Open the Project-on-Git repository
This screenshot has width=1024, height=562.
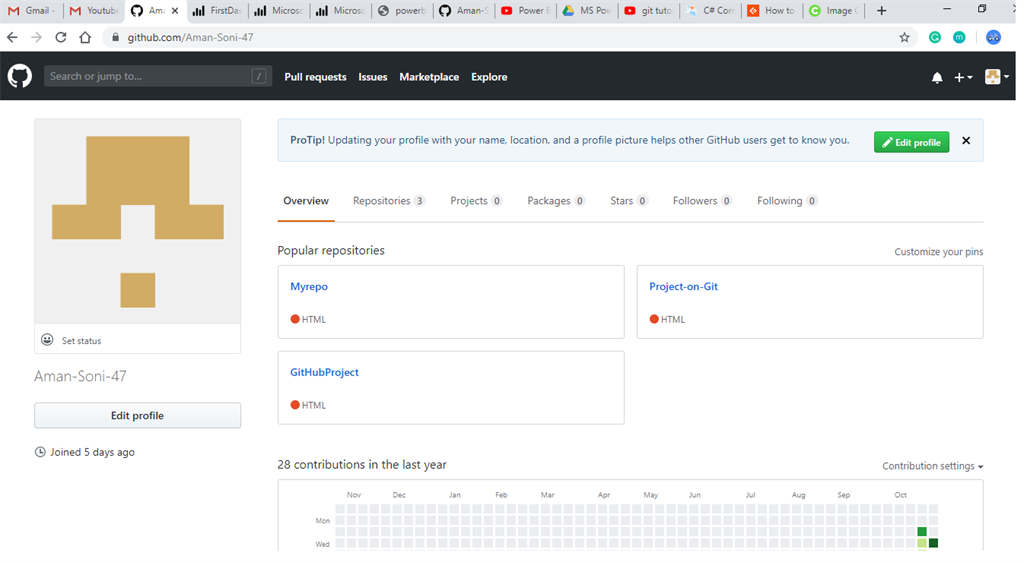(683, 287)
